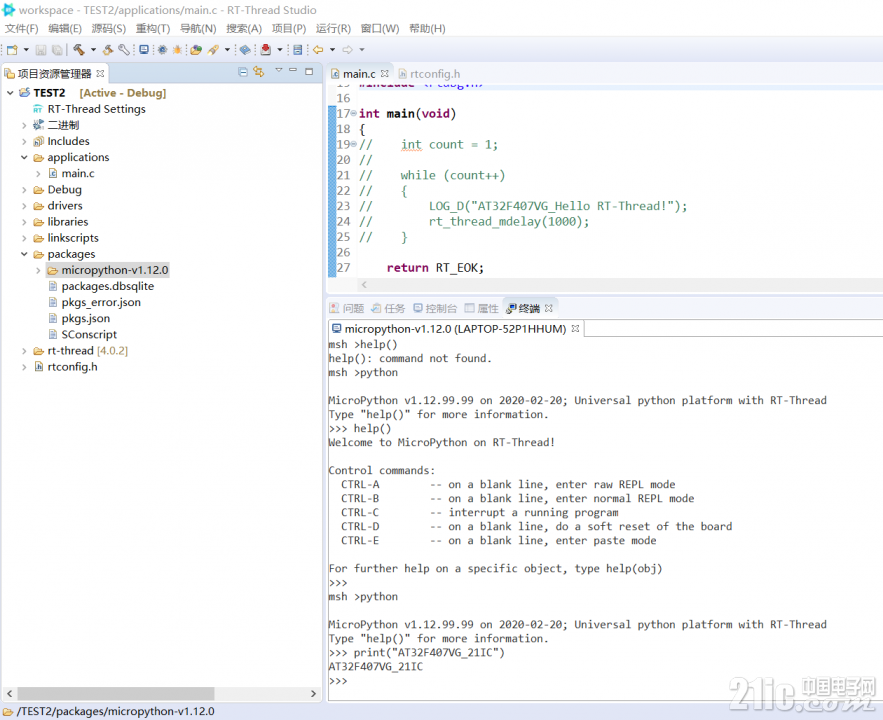This screenshot has height=720, width=883.
Task: Open the 搜索(A) menu
Action: point(244,29)
